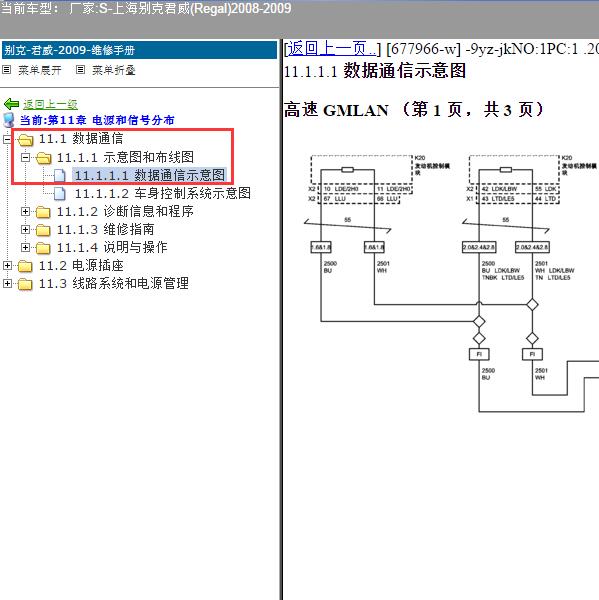
Task: Click the GMLAN wiring diagram image
Action: pos(450,283)
